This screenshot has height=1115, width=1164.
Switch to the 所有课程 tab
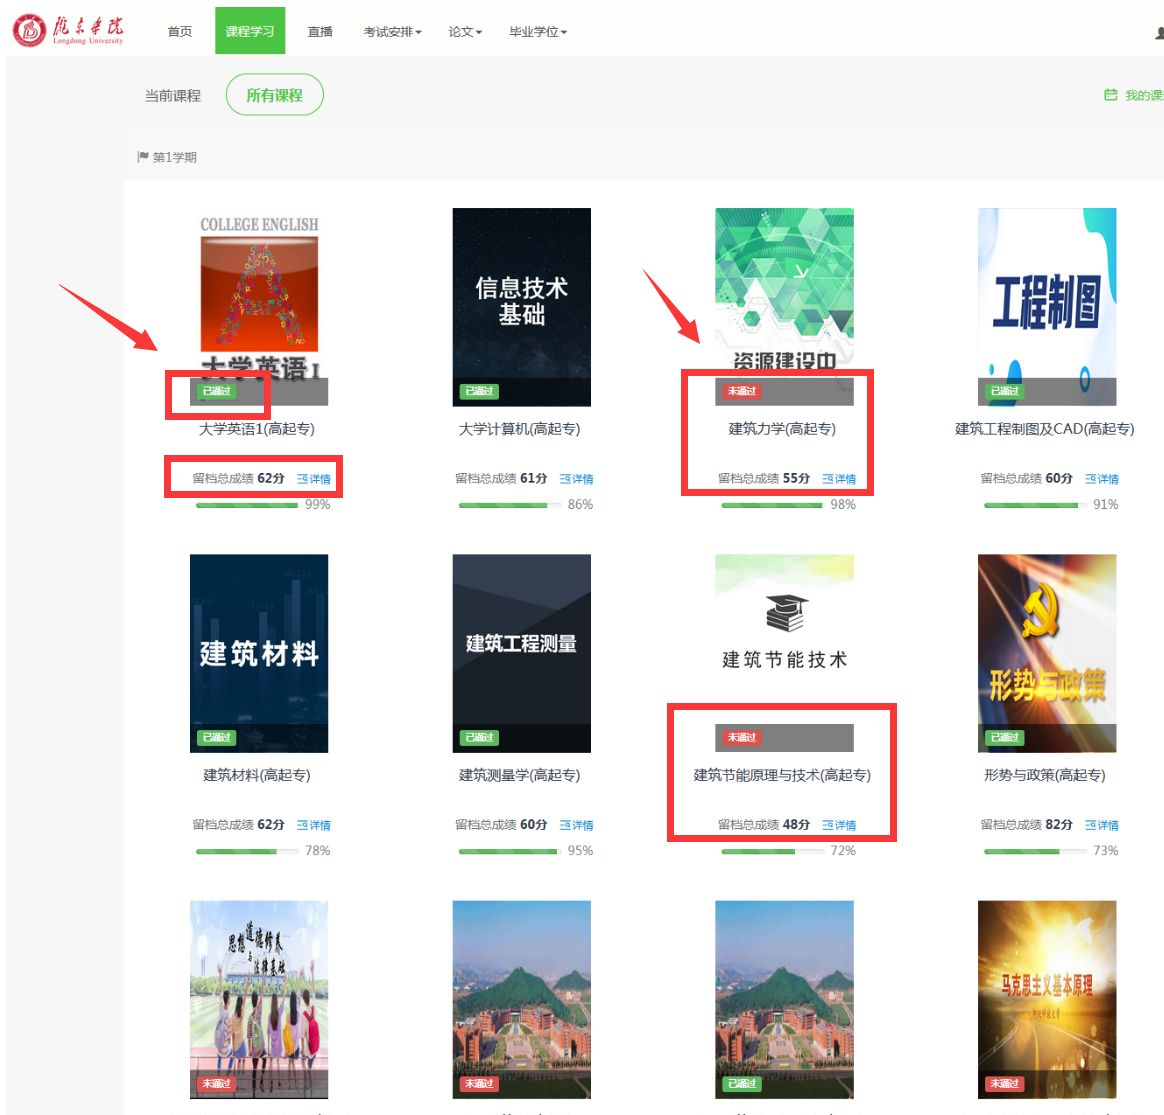(x=275, y=95)
